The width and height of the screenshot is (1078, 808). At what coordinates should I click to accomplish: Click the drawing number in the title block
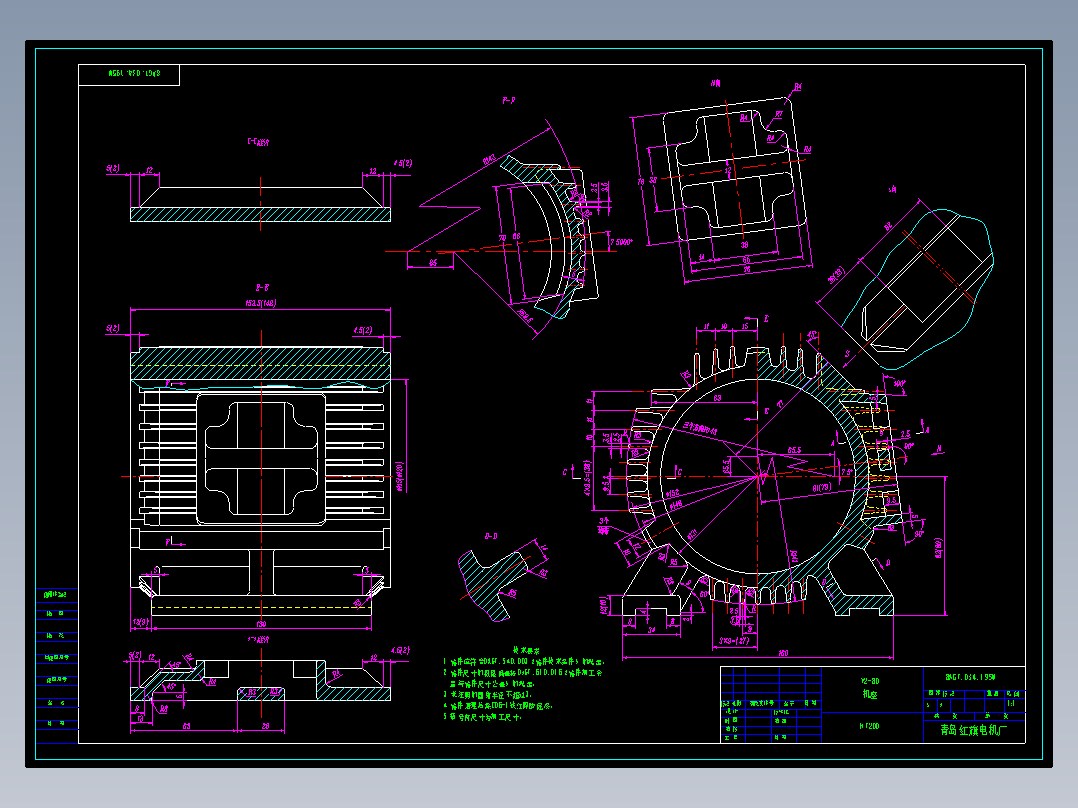970,677
